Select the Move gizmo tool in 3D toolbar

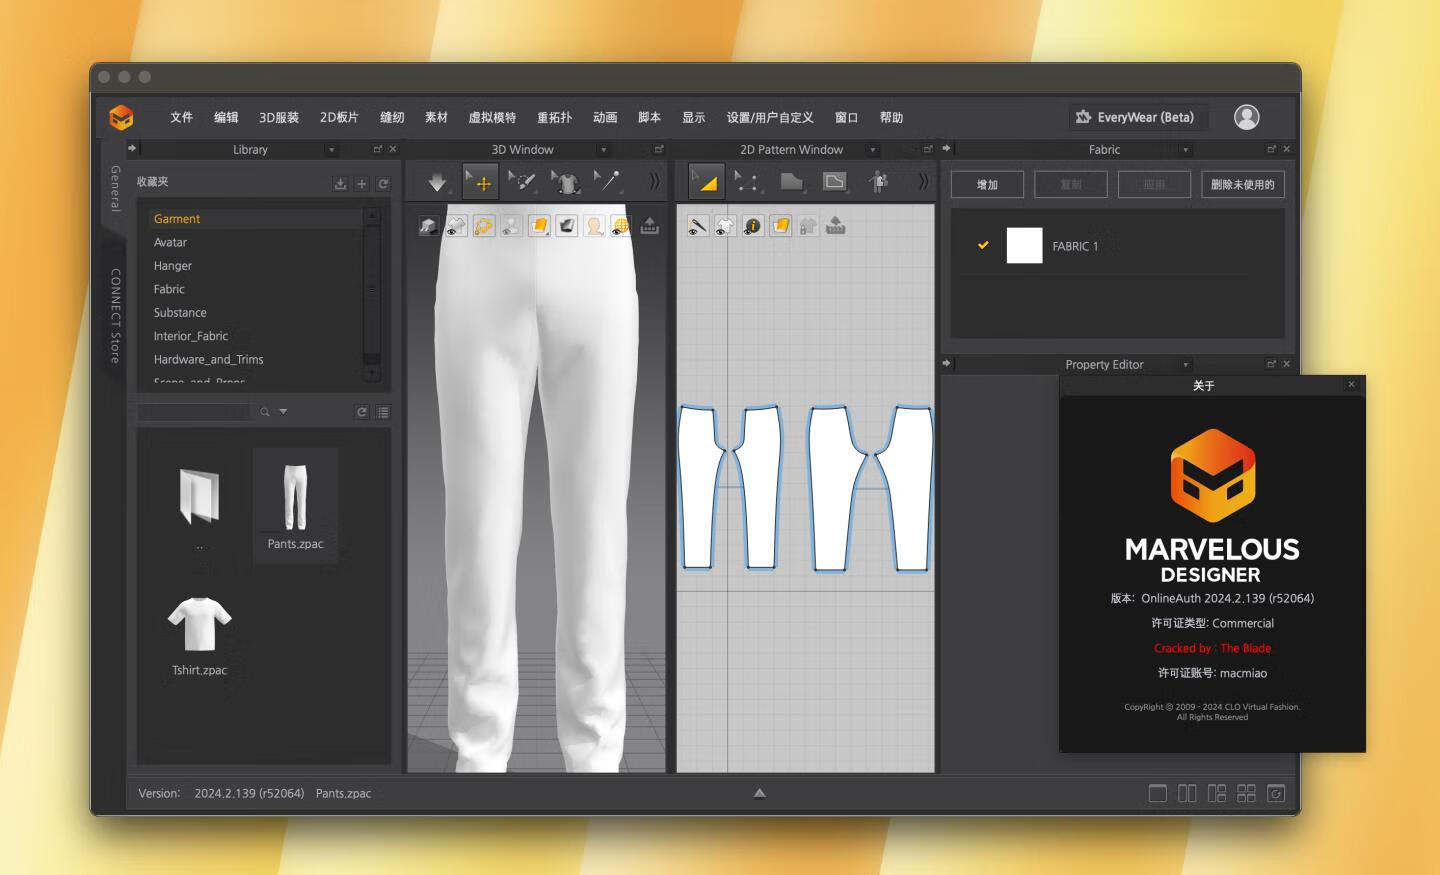(481, 182)
